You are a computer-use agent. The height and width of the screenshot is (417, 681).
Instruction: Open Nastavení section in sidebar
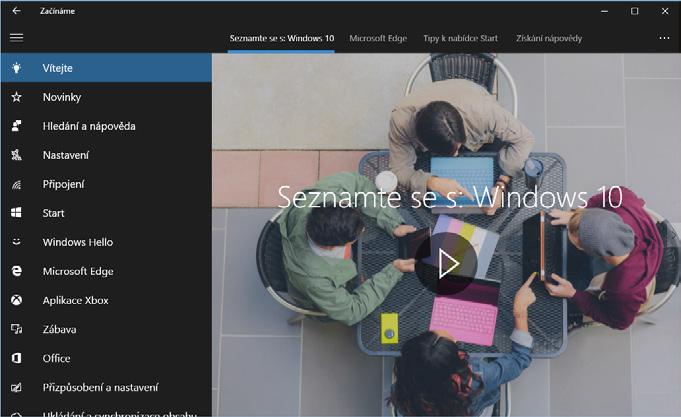[106, 155]
